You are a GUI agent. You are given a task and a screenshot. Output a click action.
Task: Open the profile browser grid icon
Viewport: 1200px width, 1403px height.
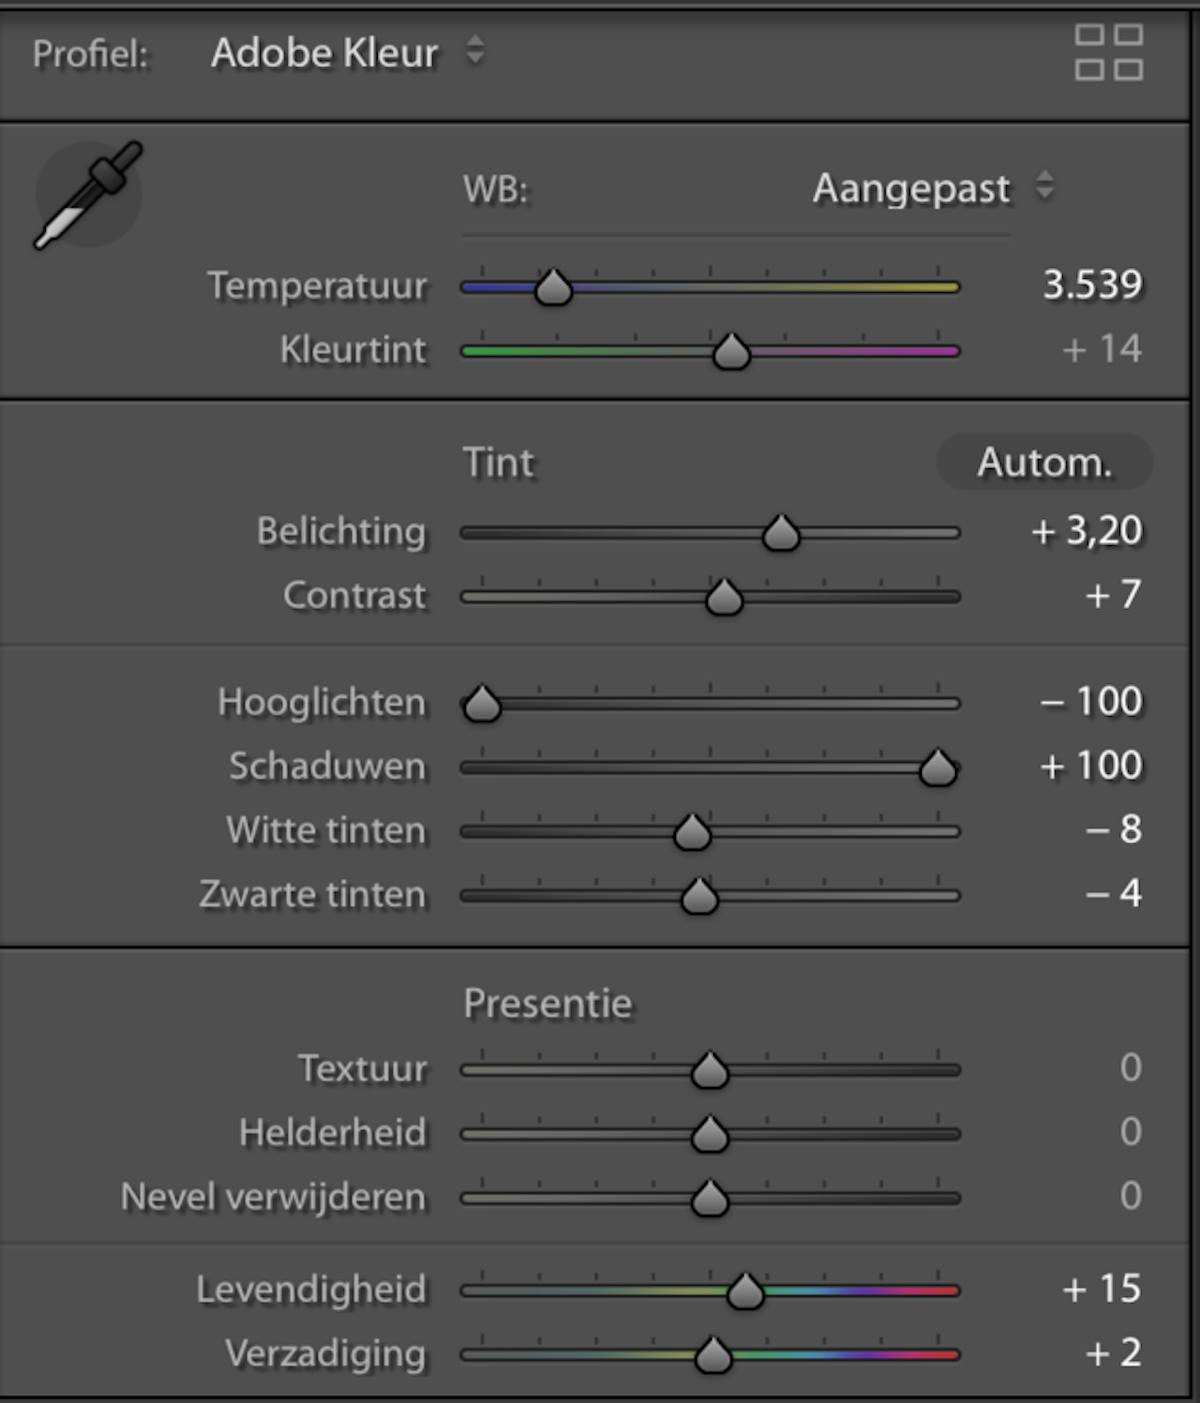click(x=1109, y=52)
